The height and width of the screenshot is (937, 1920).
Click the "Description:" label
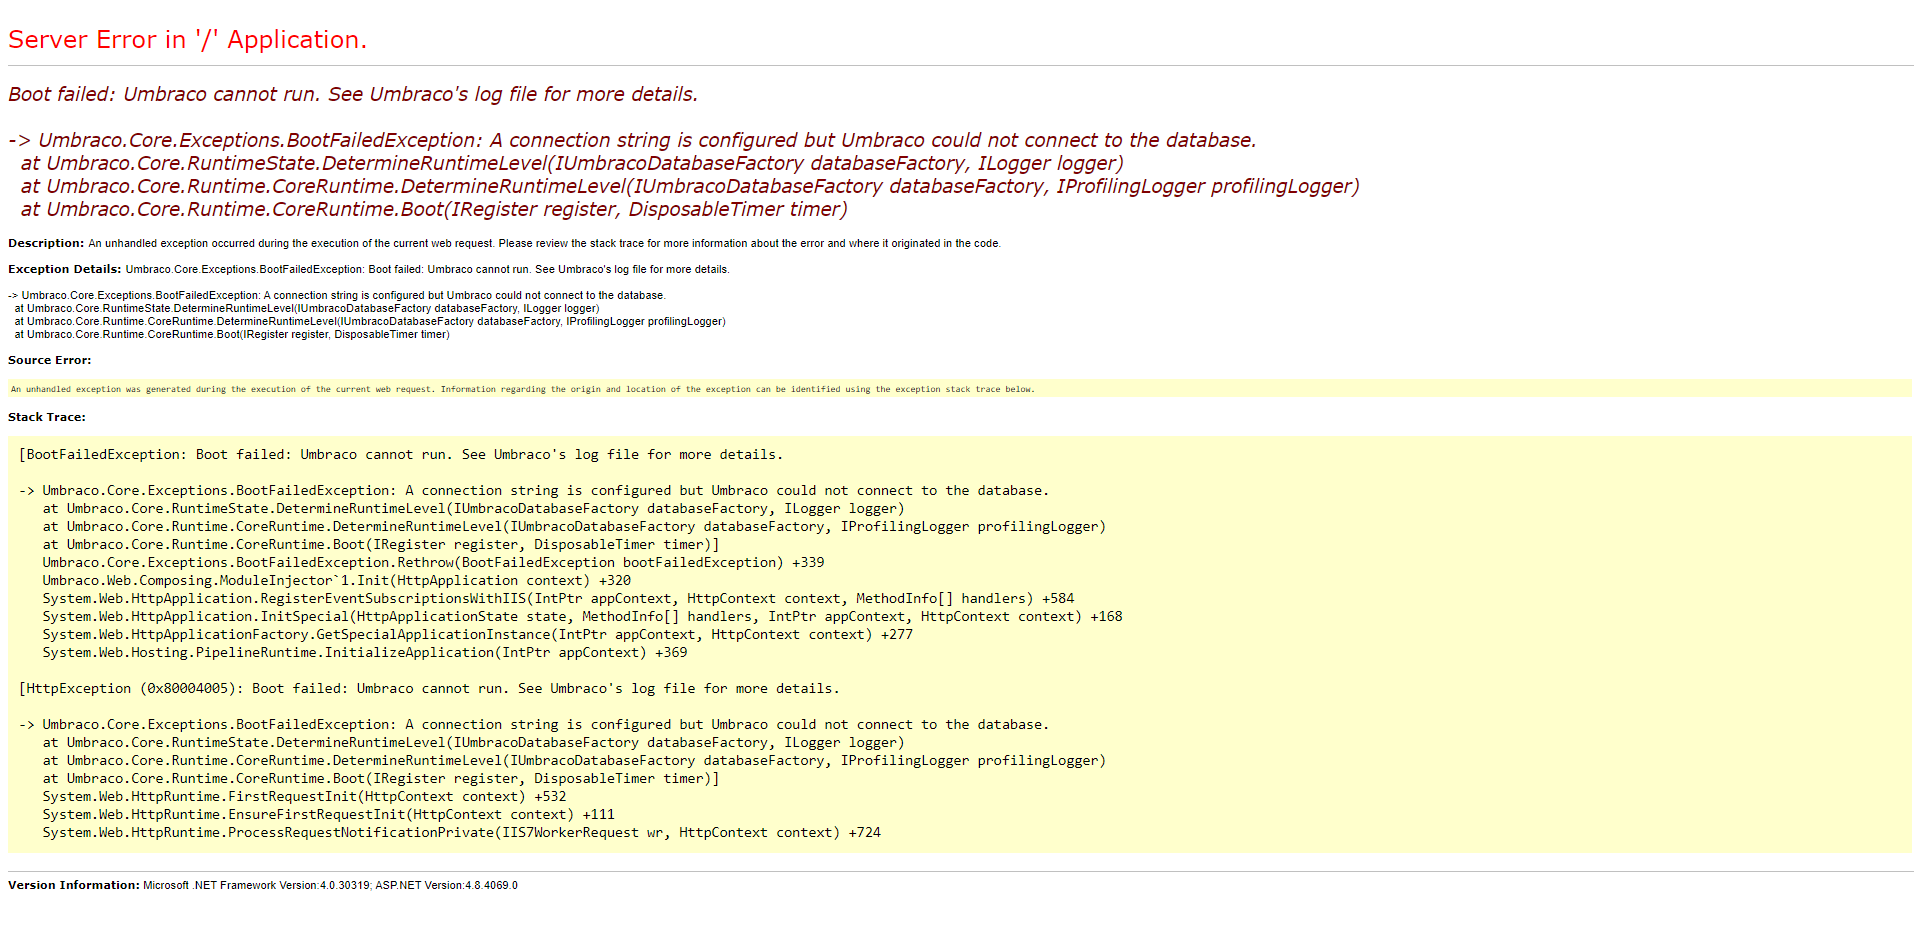pos(46,243)
